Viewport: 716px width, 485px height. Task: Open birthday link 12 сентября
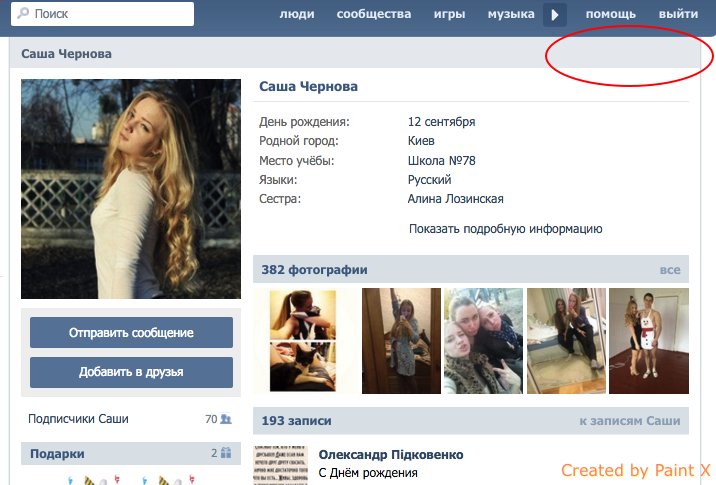[x=442, y=122]
